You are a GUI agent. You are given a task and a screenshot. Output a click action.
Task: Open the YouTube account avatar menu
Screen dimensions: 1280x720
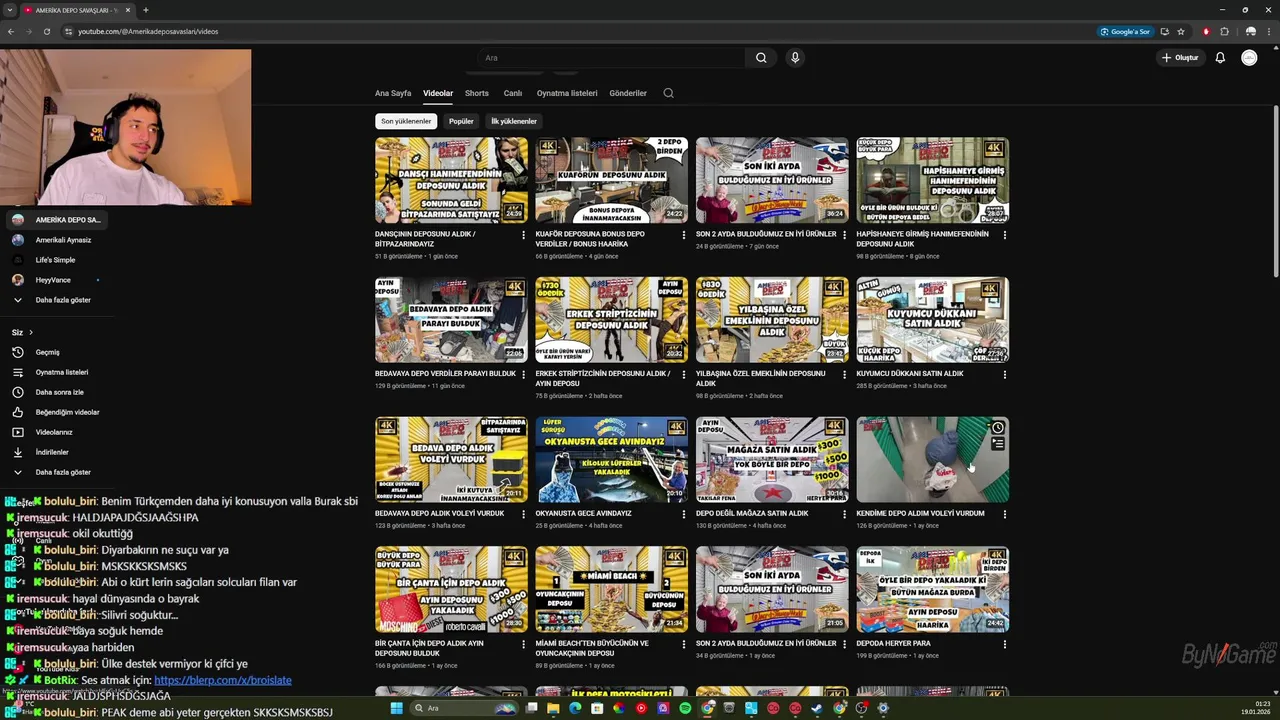[1249, 58]
